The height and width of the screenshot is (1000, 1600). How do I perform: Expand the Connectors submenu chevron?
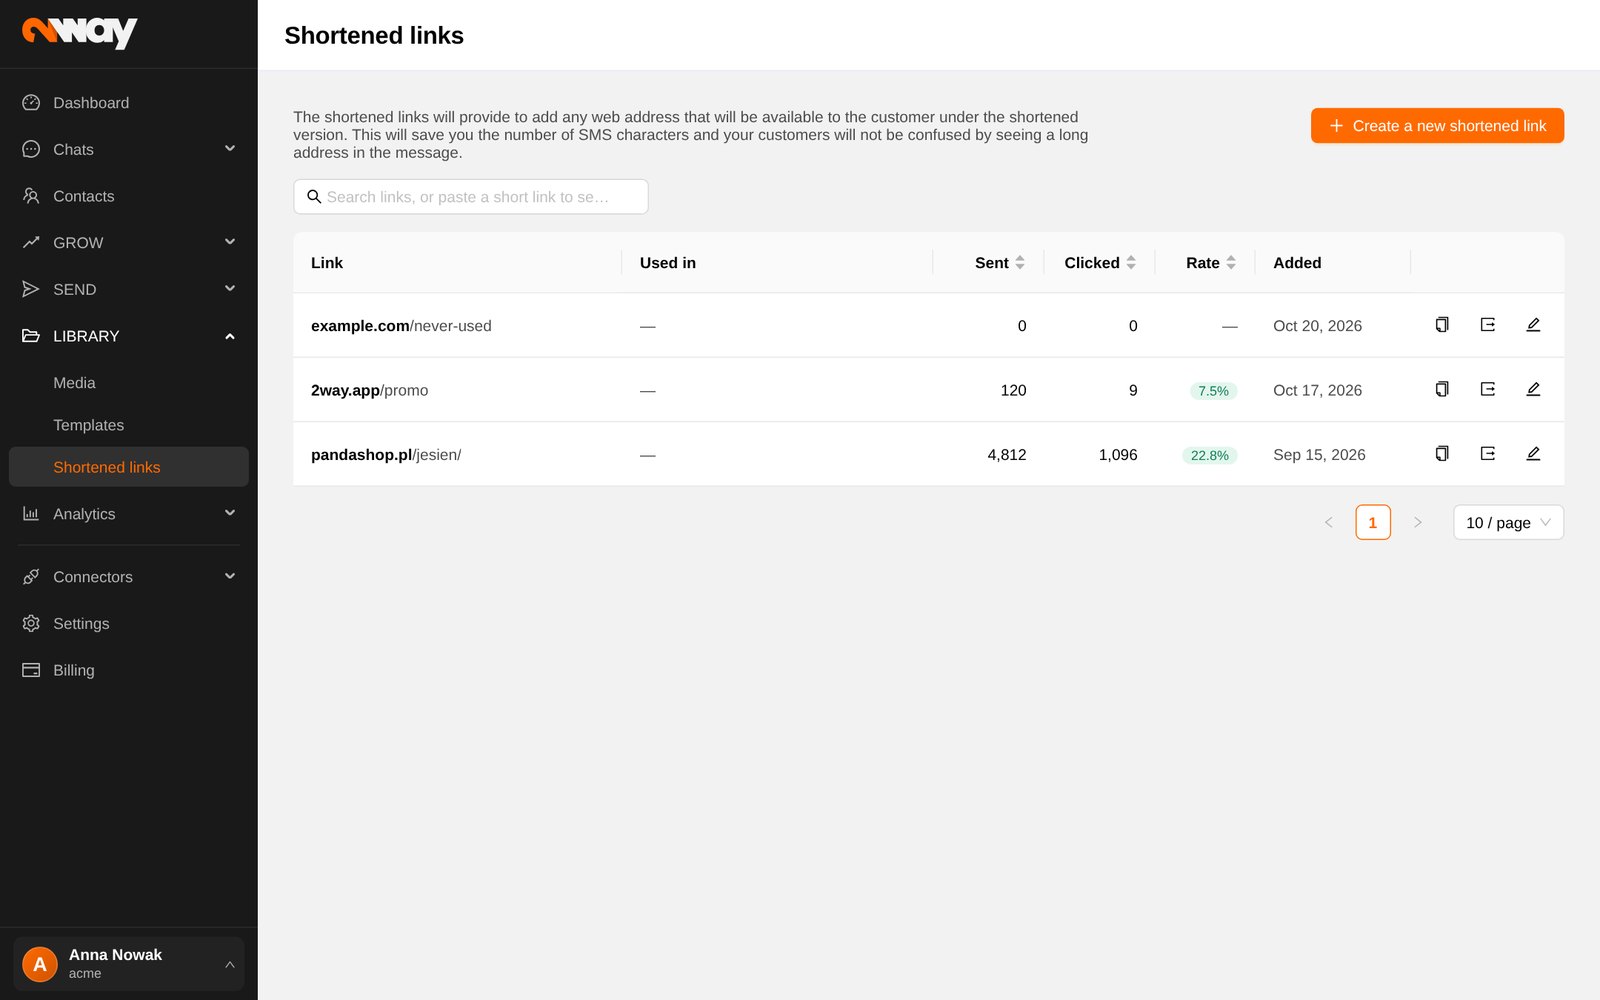(230, 576)
